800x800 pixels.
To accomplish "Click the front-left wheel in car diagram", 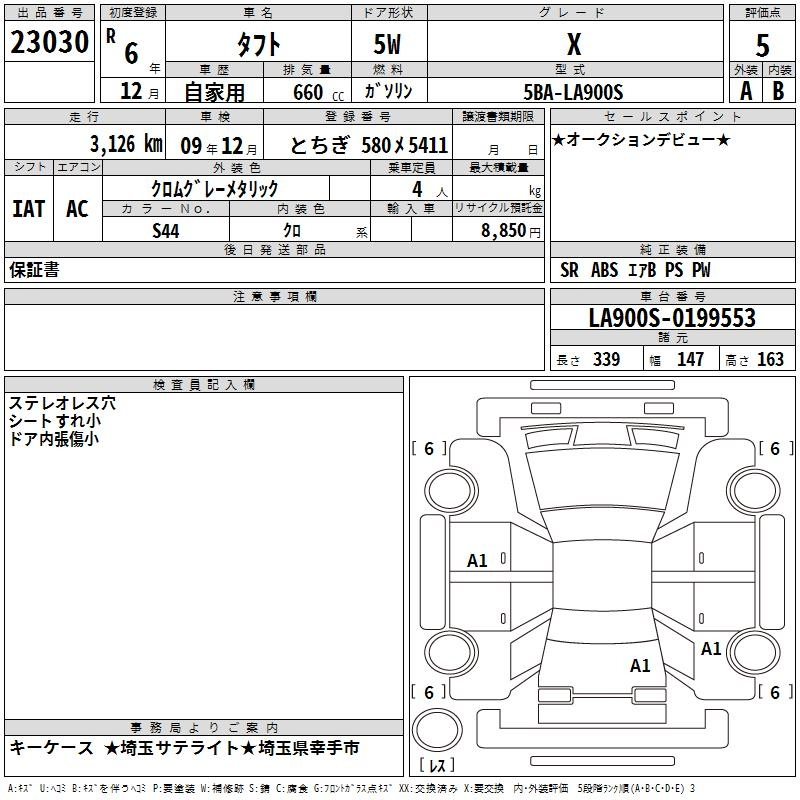I will (x=451, y=492).
